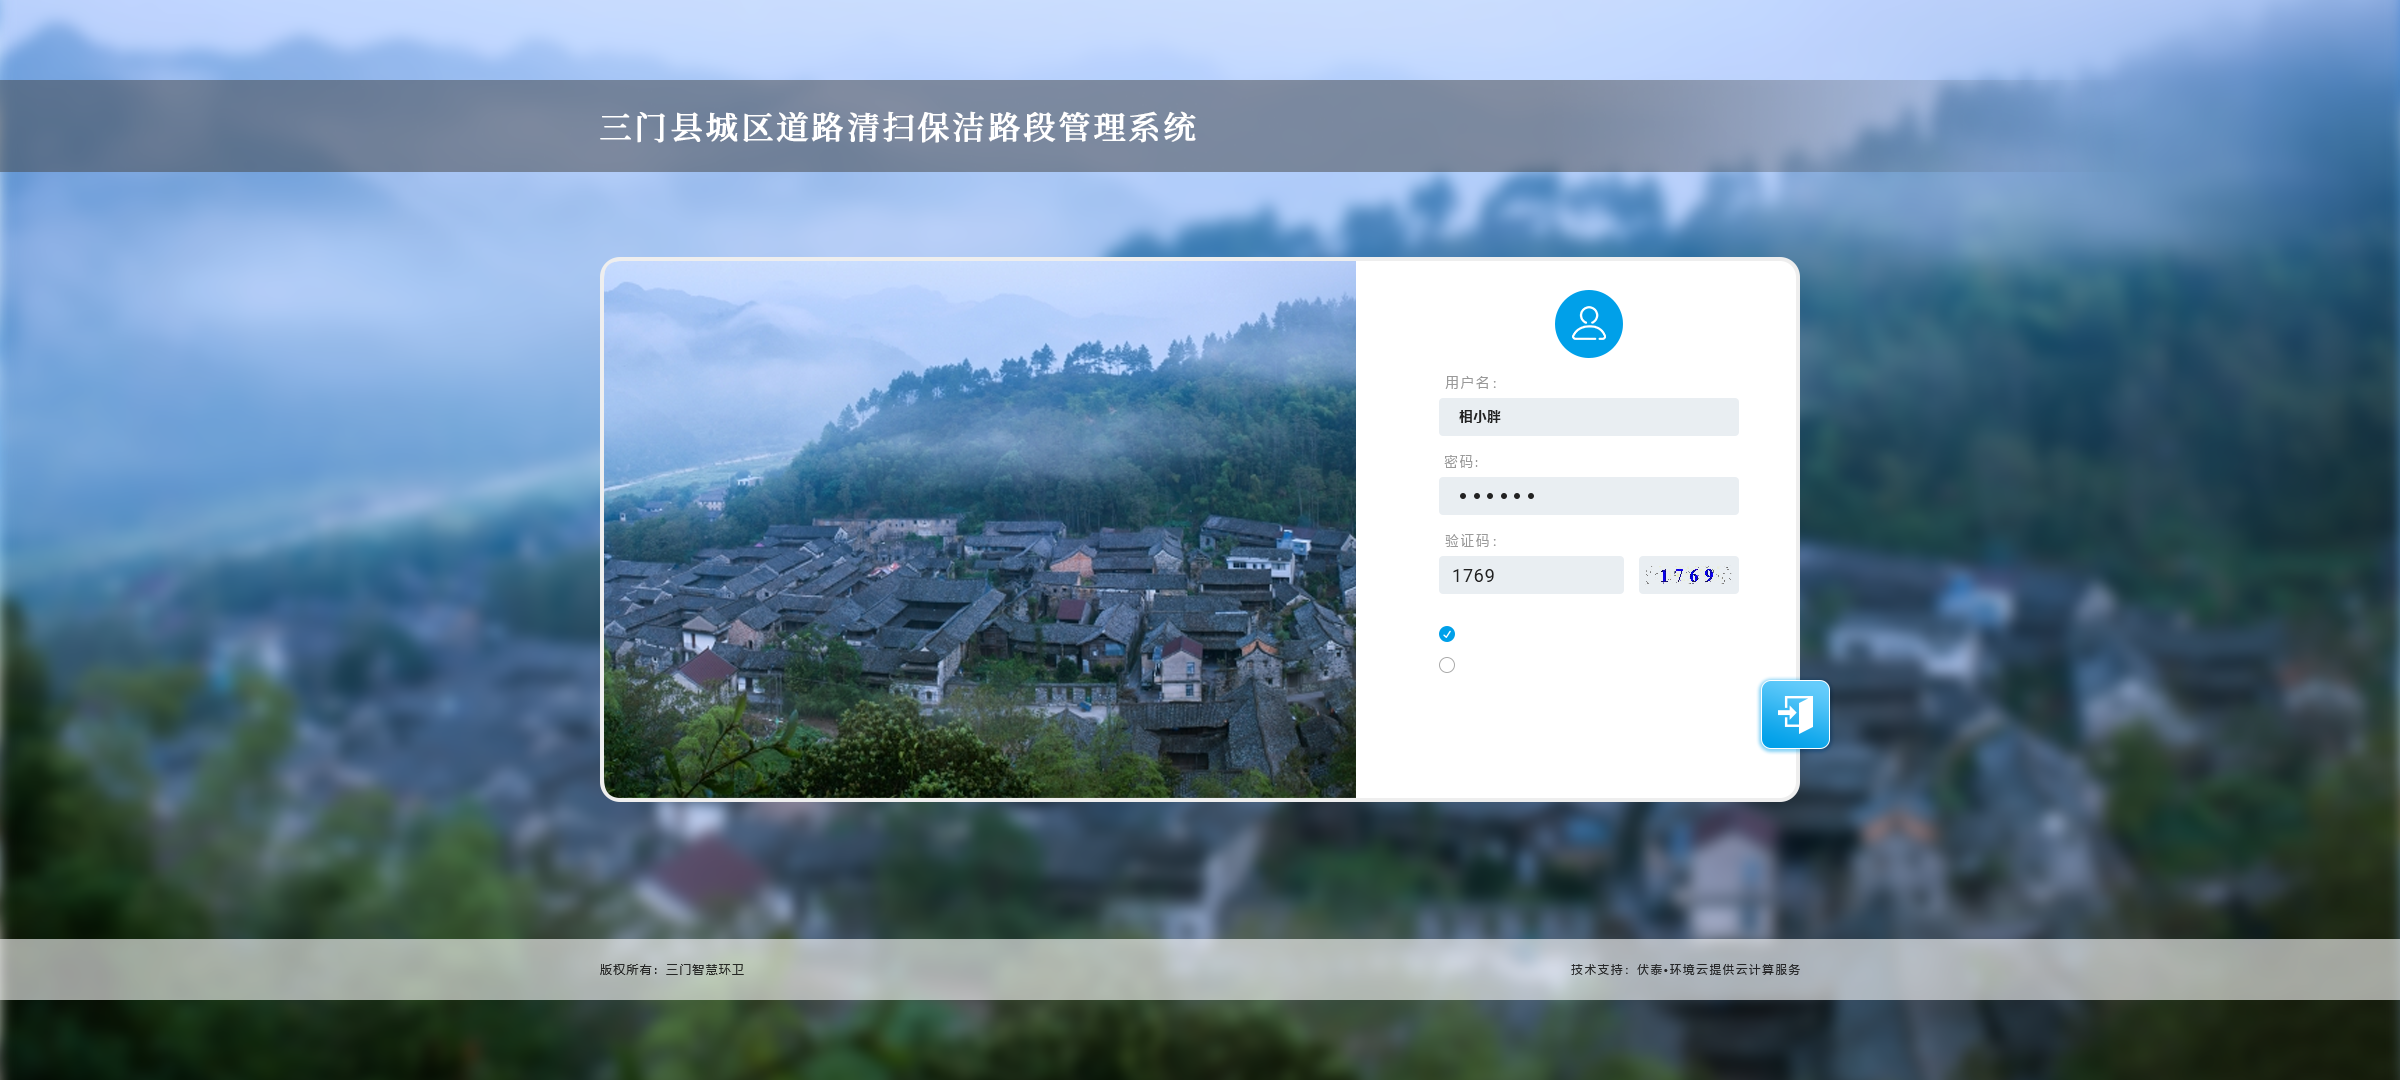
Task: Click the system title 三门县城区道路清扫保洁路段管理系统
Action: click(x=898, y=127)
